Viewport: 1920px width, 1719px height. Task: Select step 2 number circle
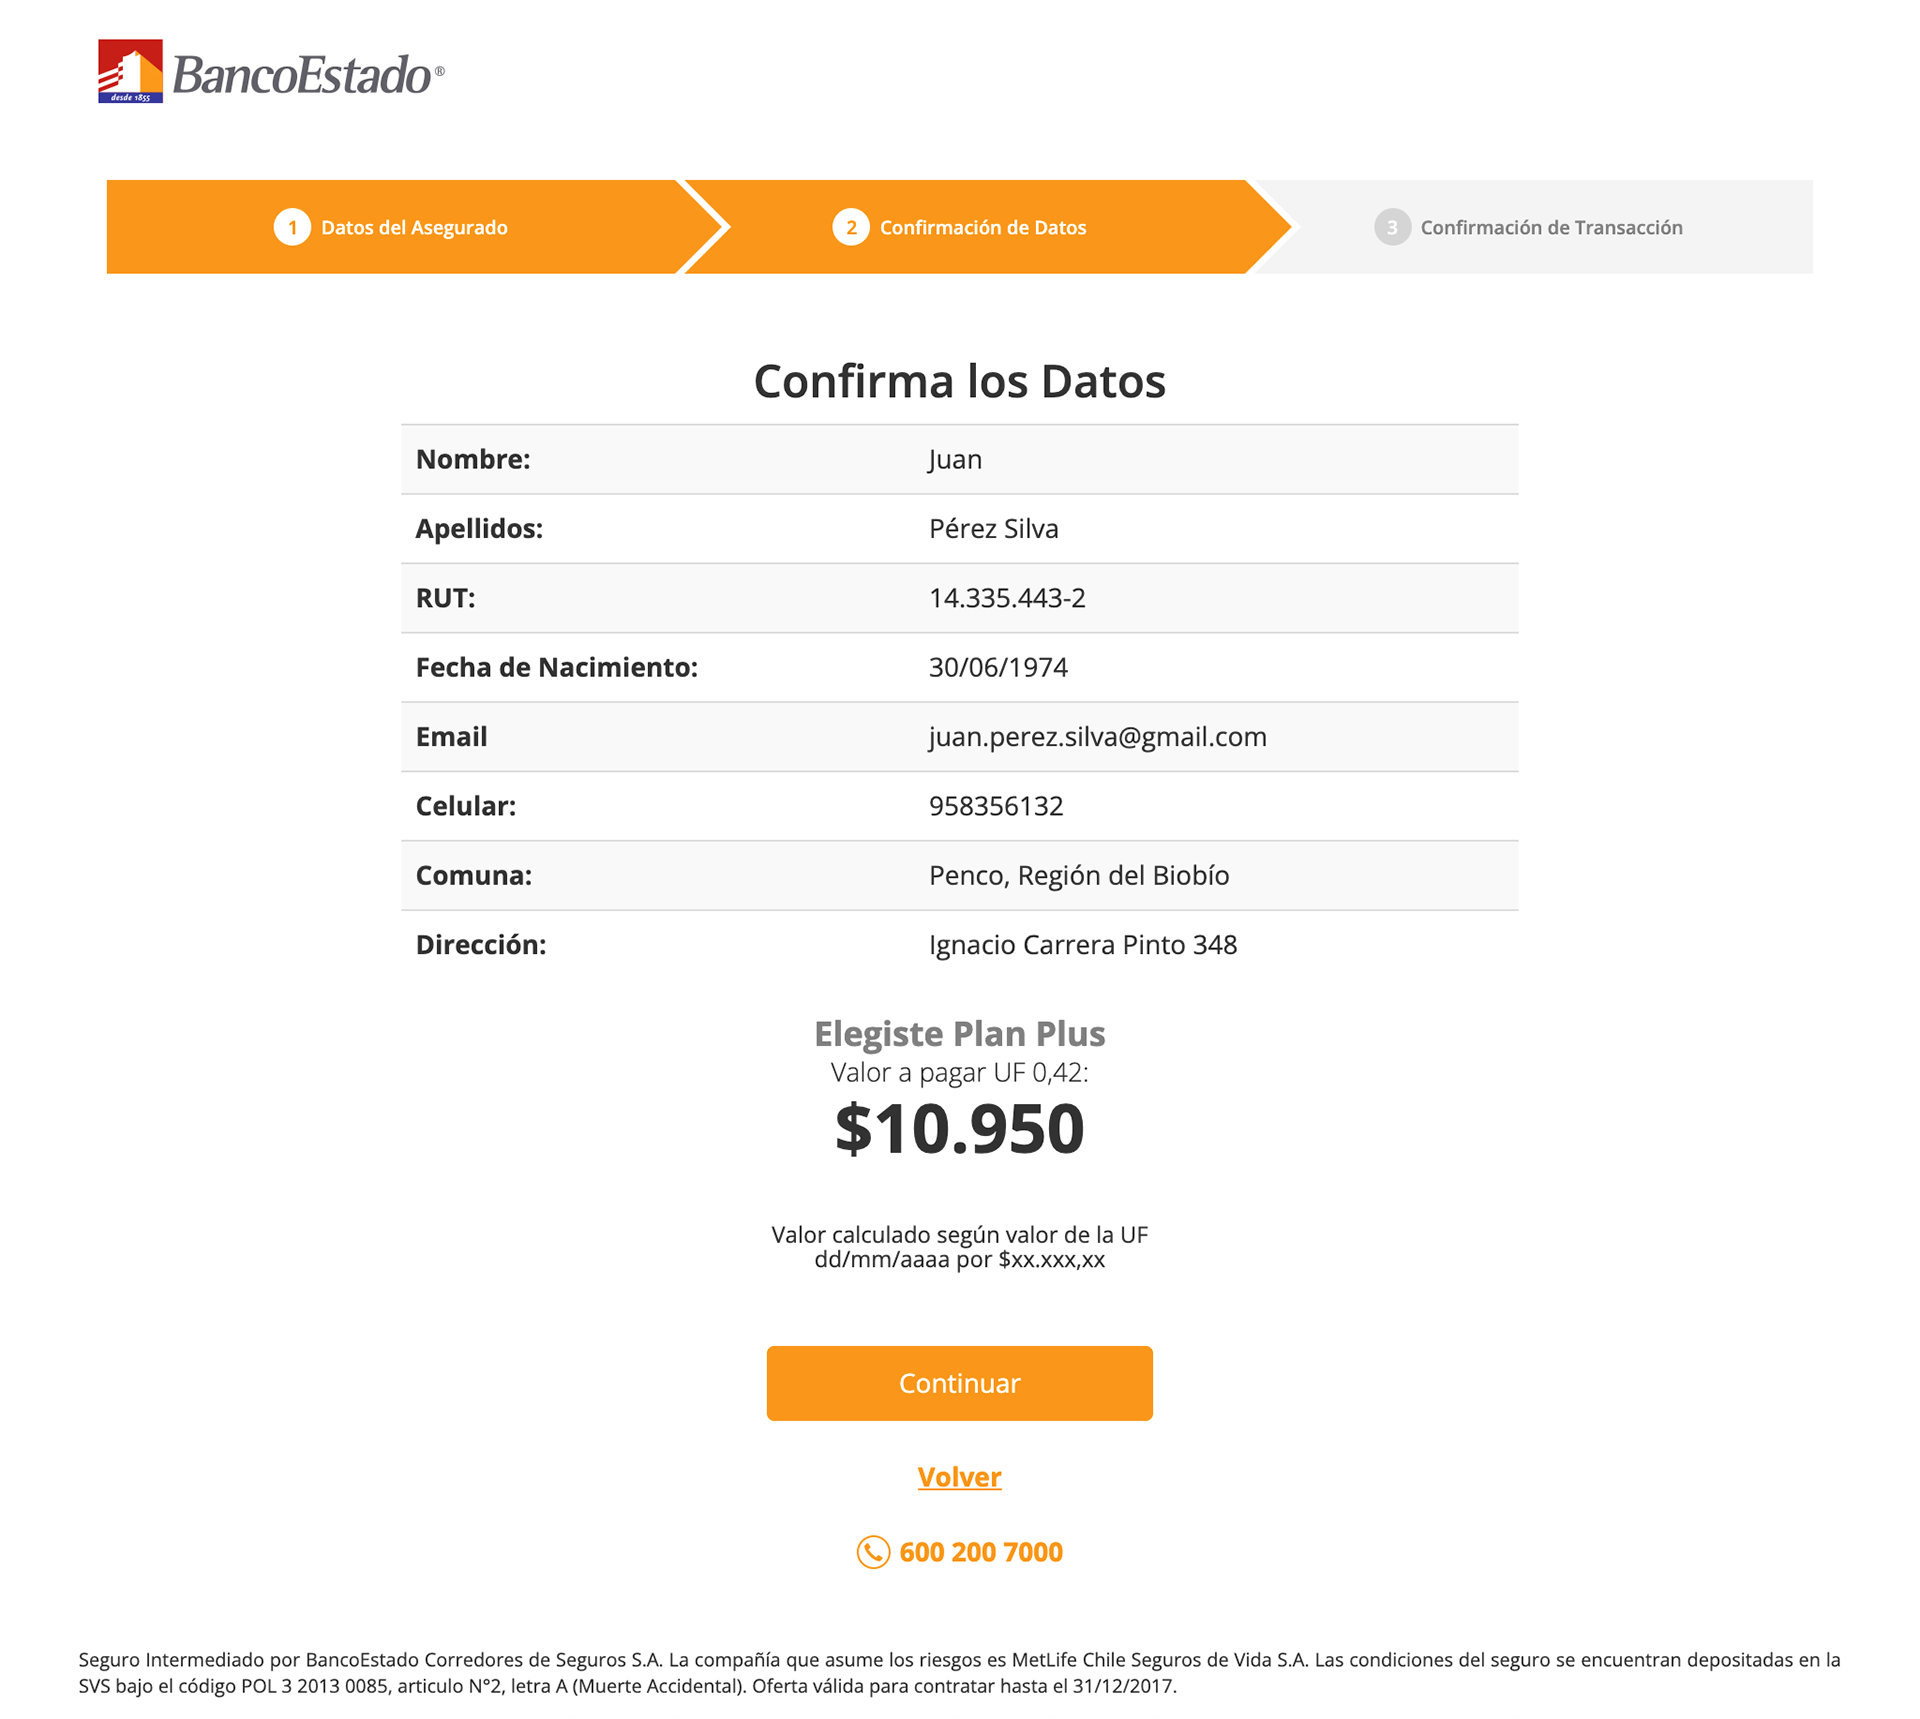(850, 227)
